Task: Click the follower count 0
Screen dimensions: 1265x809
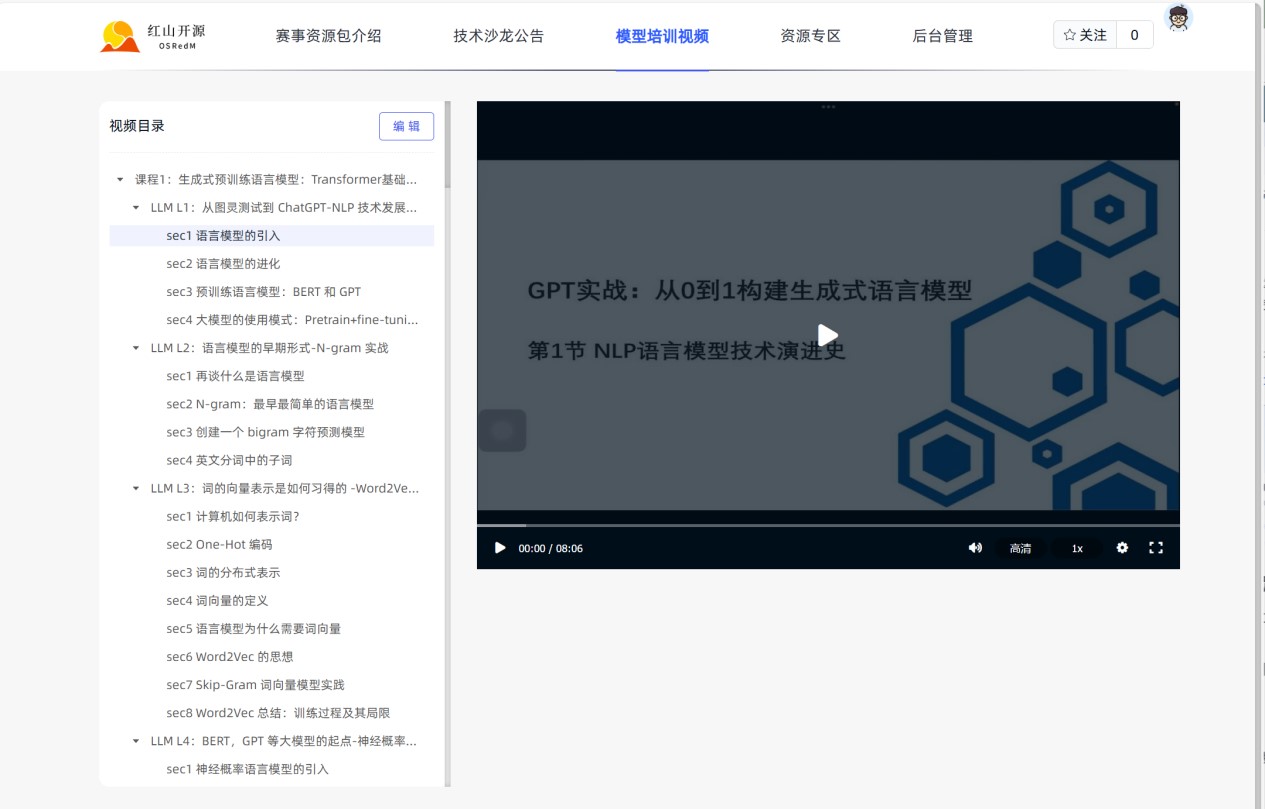Action: coord(1134,35)
